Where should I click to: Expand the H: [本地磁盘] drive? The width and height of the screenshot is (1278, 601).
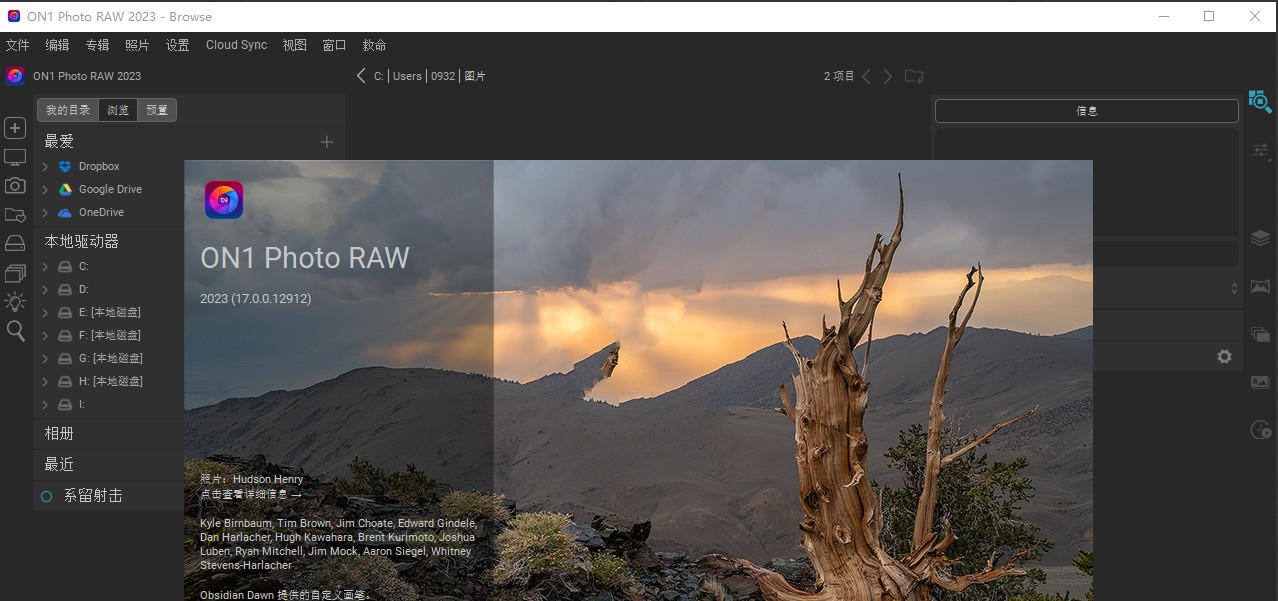click(45, 382)
